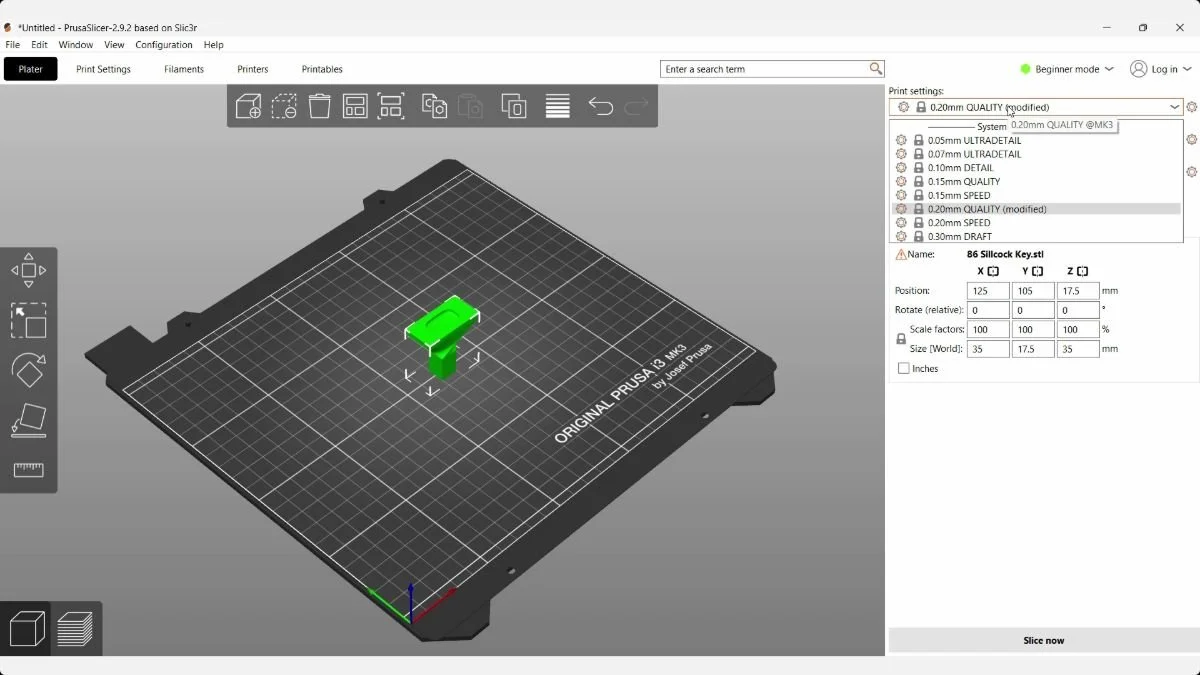Open the File menu
The height and width of the screenshot is (675, 1200).
[x=13, y=45]
